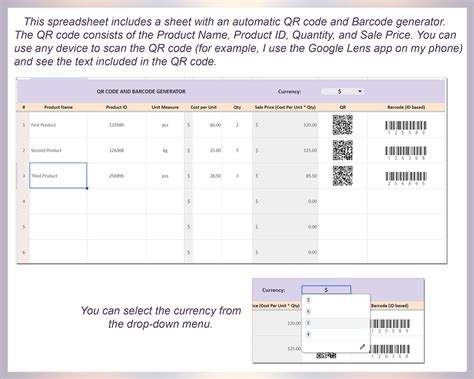Choose the € option in the currency list
This screenshot has width=474, height=379.
click(308, 312)
